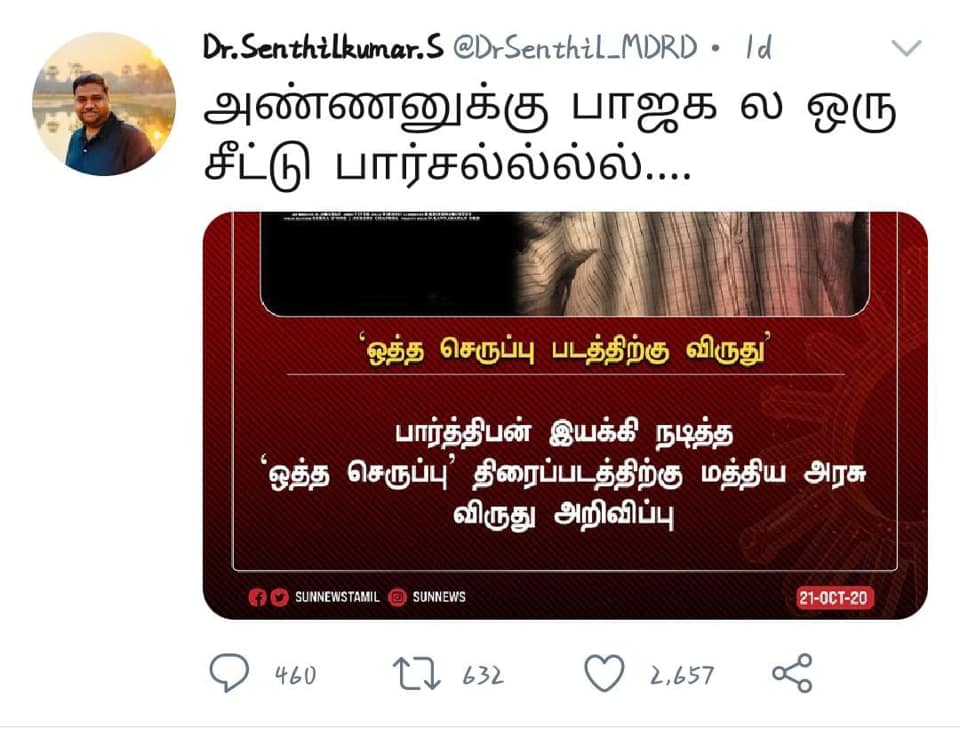Click the Twitter icon in news card
Image resolution: width=960 pixels, height=730 pixels.
[279, 597]
